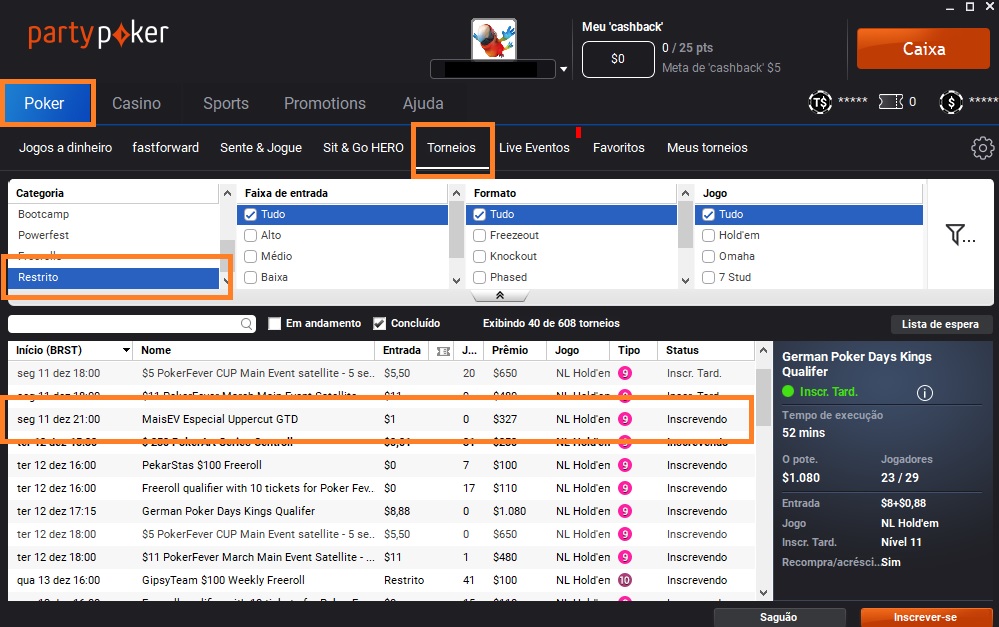The image size is (999, 627).
Task: Uncheck the Concluído checkbox
Action: (380, 324)
